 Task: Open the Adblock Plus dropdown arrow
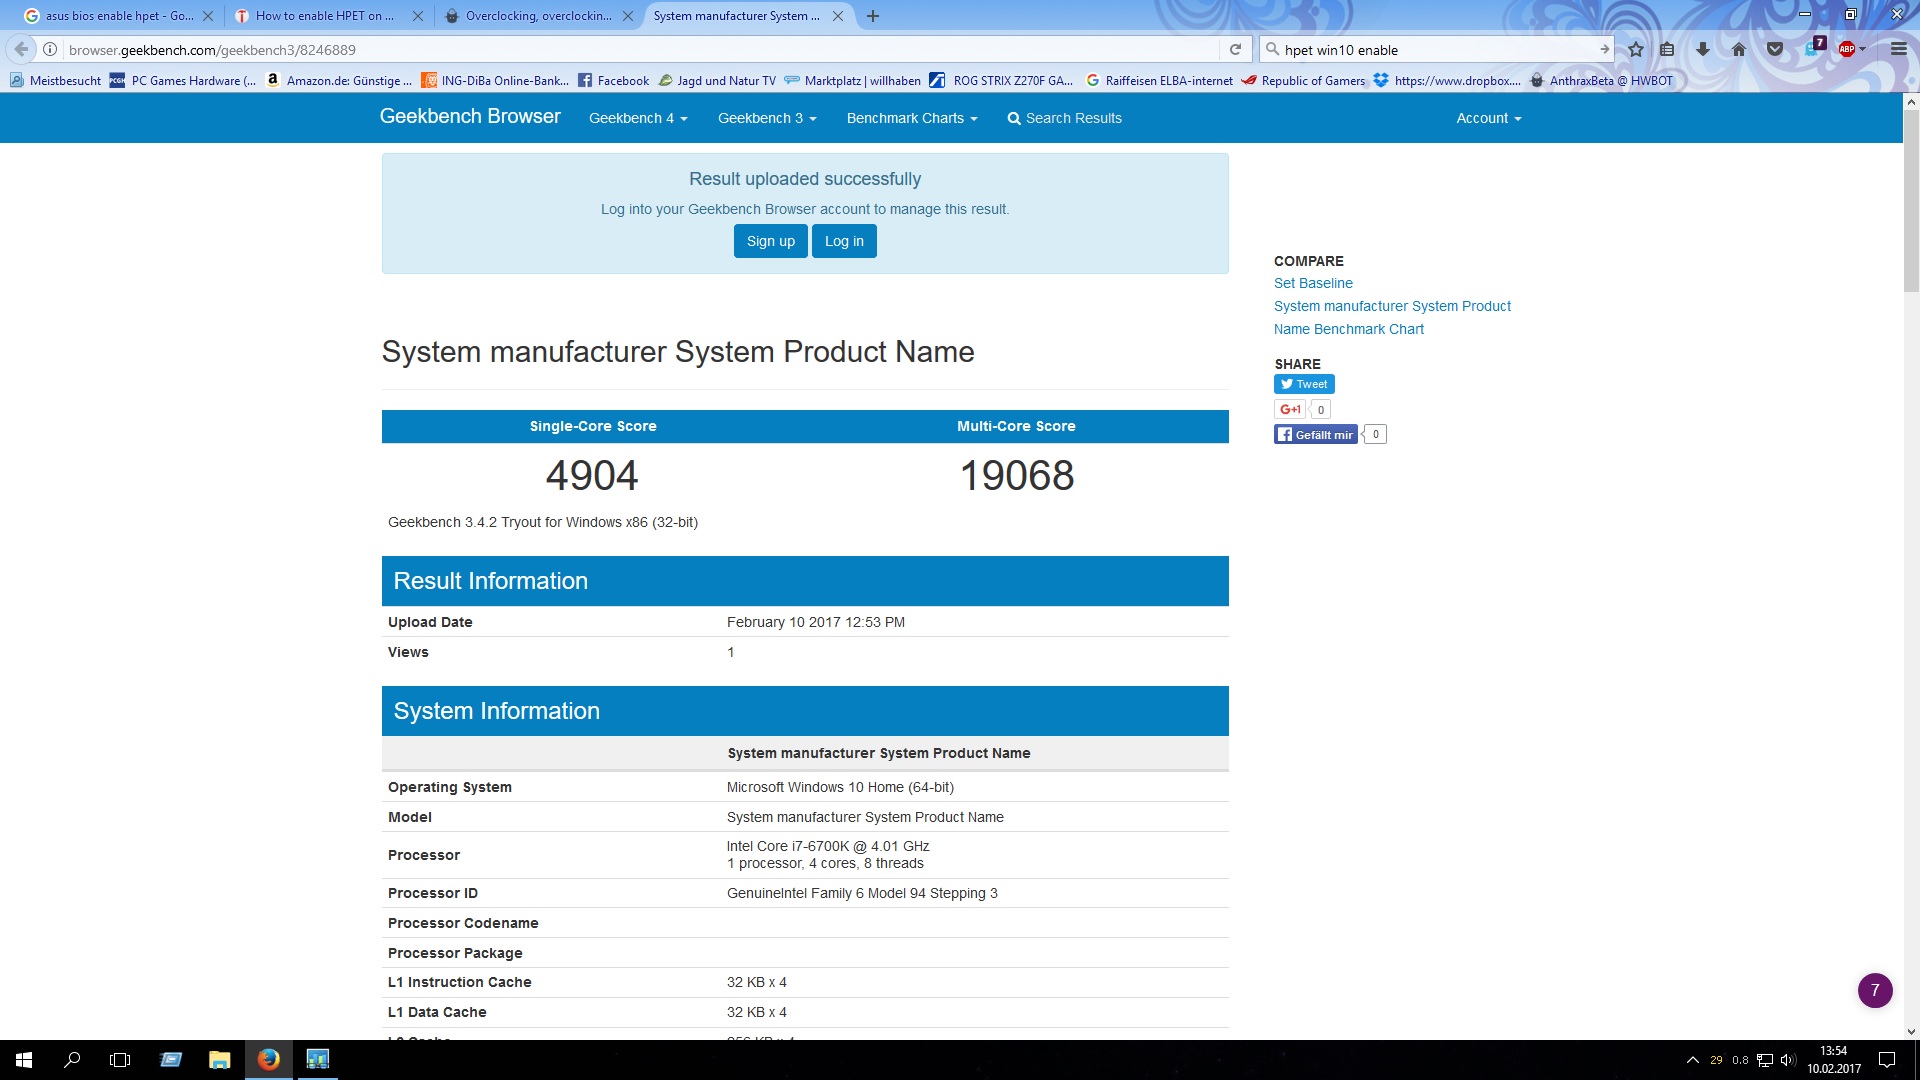click(1862, 49)
